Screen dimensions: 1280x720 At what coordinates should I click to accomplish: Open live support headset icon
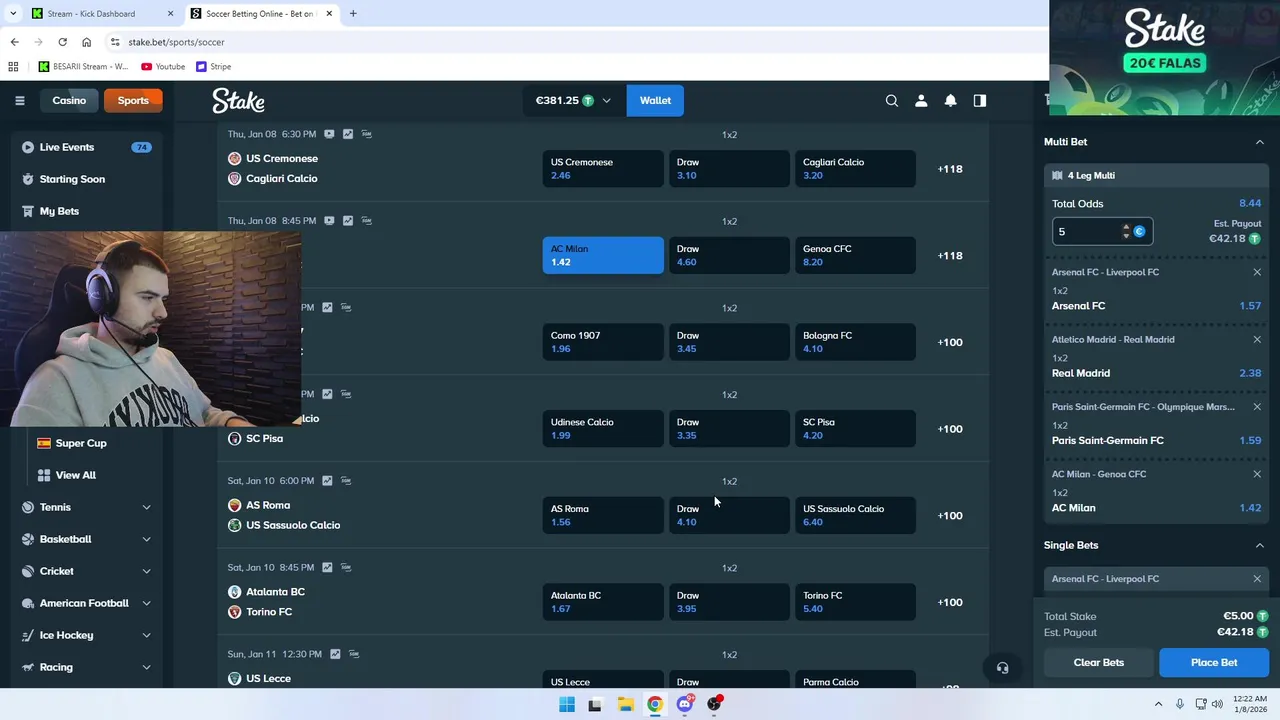point(1002,668)
